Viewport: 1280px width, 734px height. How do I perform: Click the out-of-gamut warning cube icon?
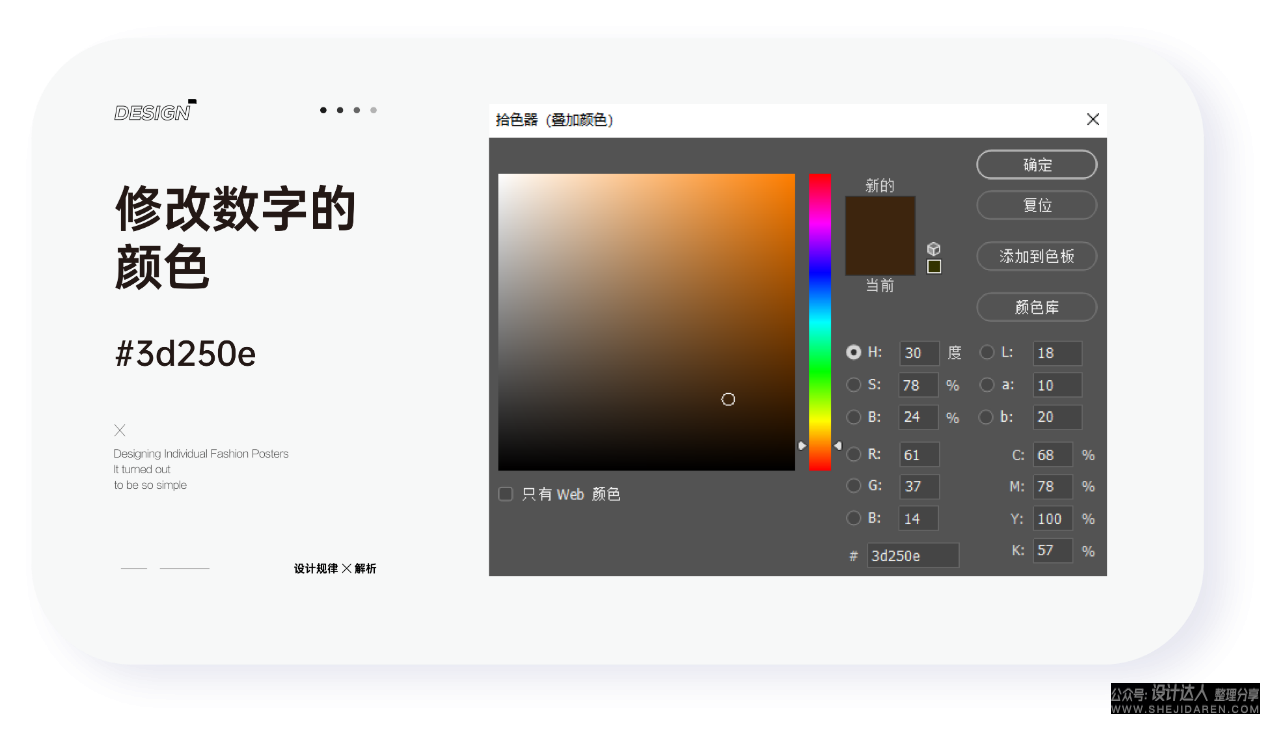click(x=933, y=249)
